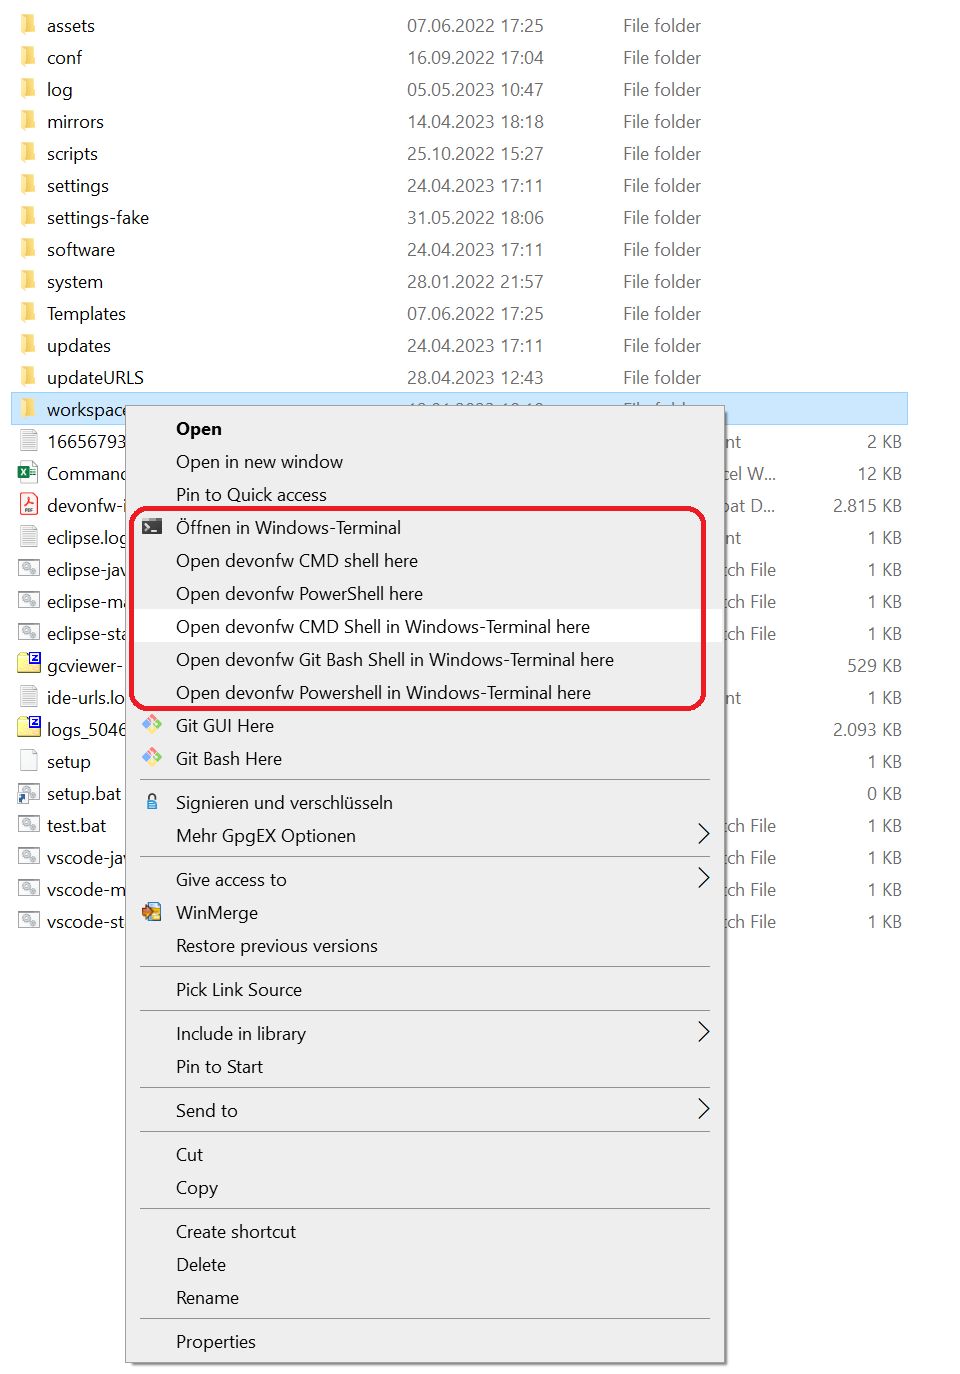Click the Windows Terminal icon beside Öffnen in Windows-Terminal
The image size is (960, 1374).
click(x=153, y=527)
